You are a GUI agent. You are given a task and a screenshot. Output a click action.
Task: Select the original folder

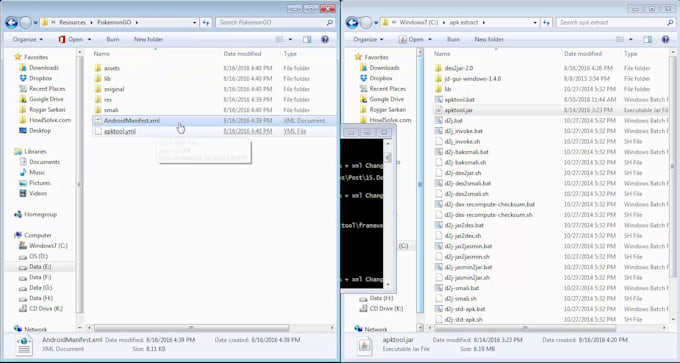114,89
